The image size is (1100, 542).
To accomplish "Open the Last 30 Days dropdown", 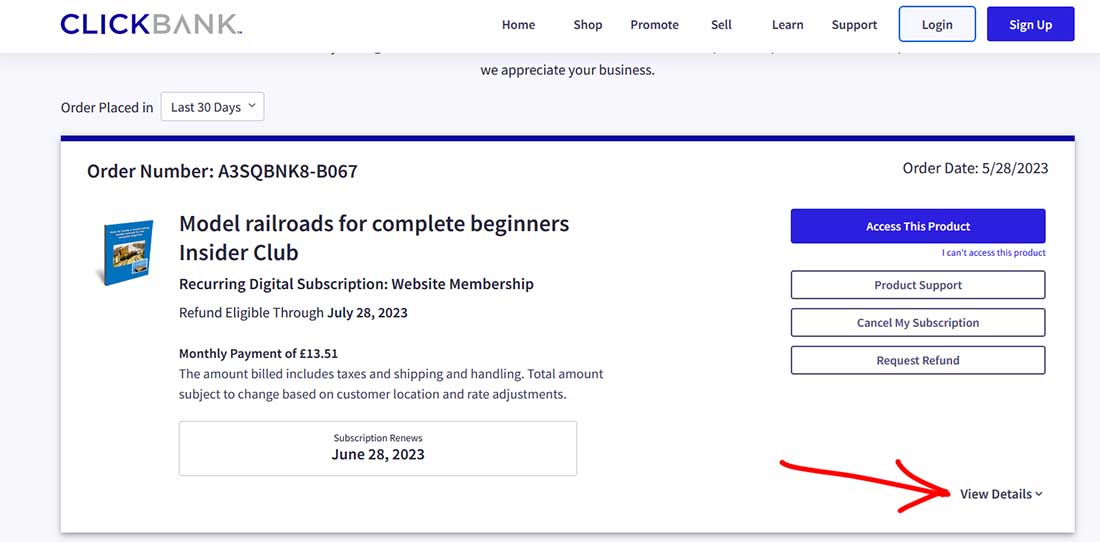I will click(x=212, y=107).
